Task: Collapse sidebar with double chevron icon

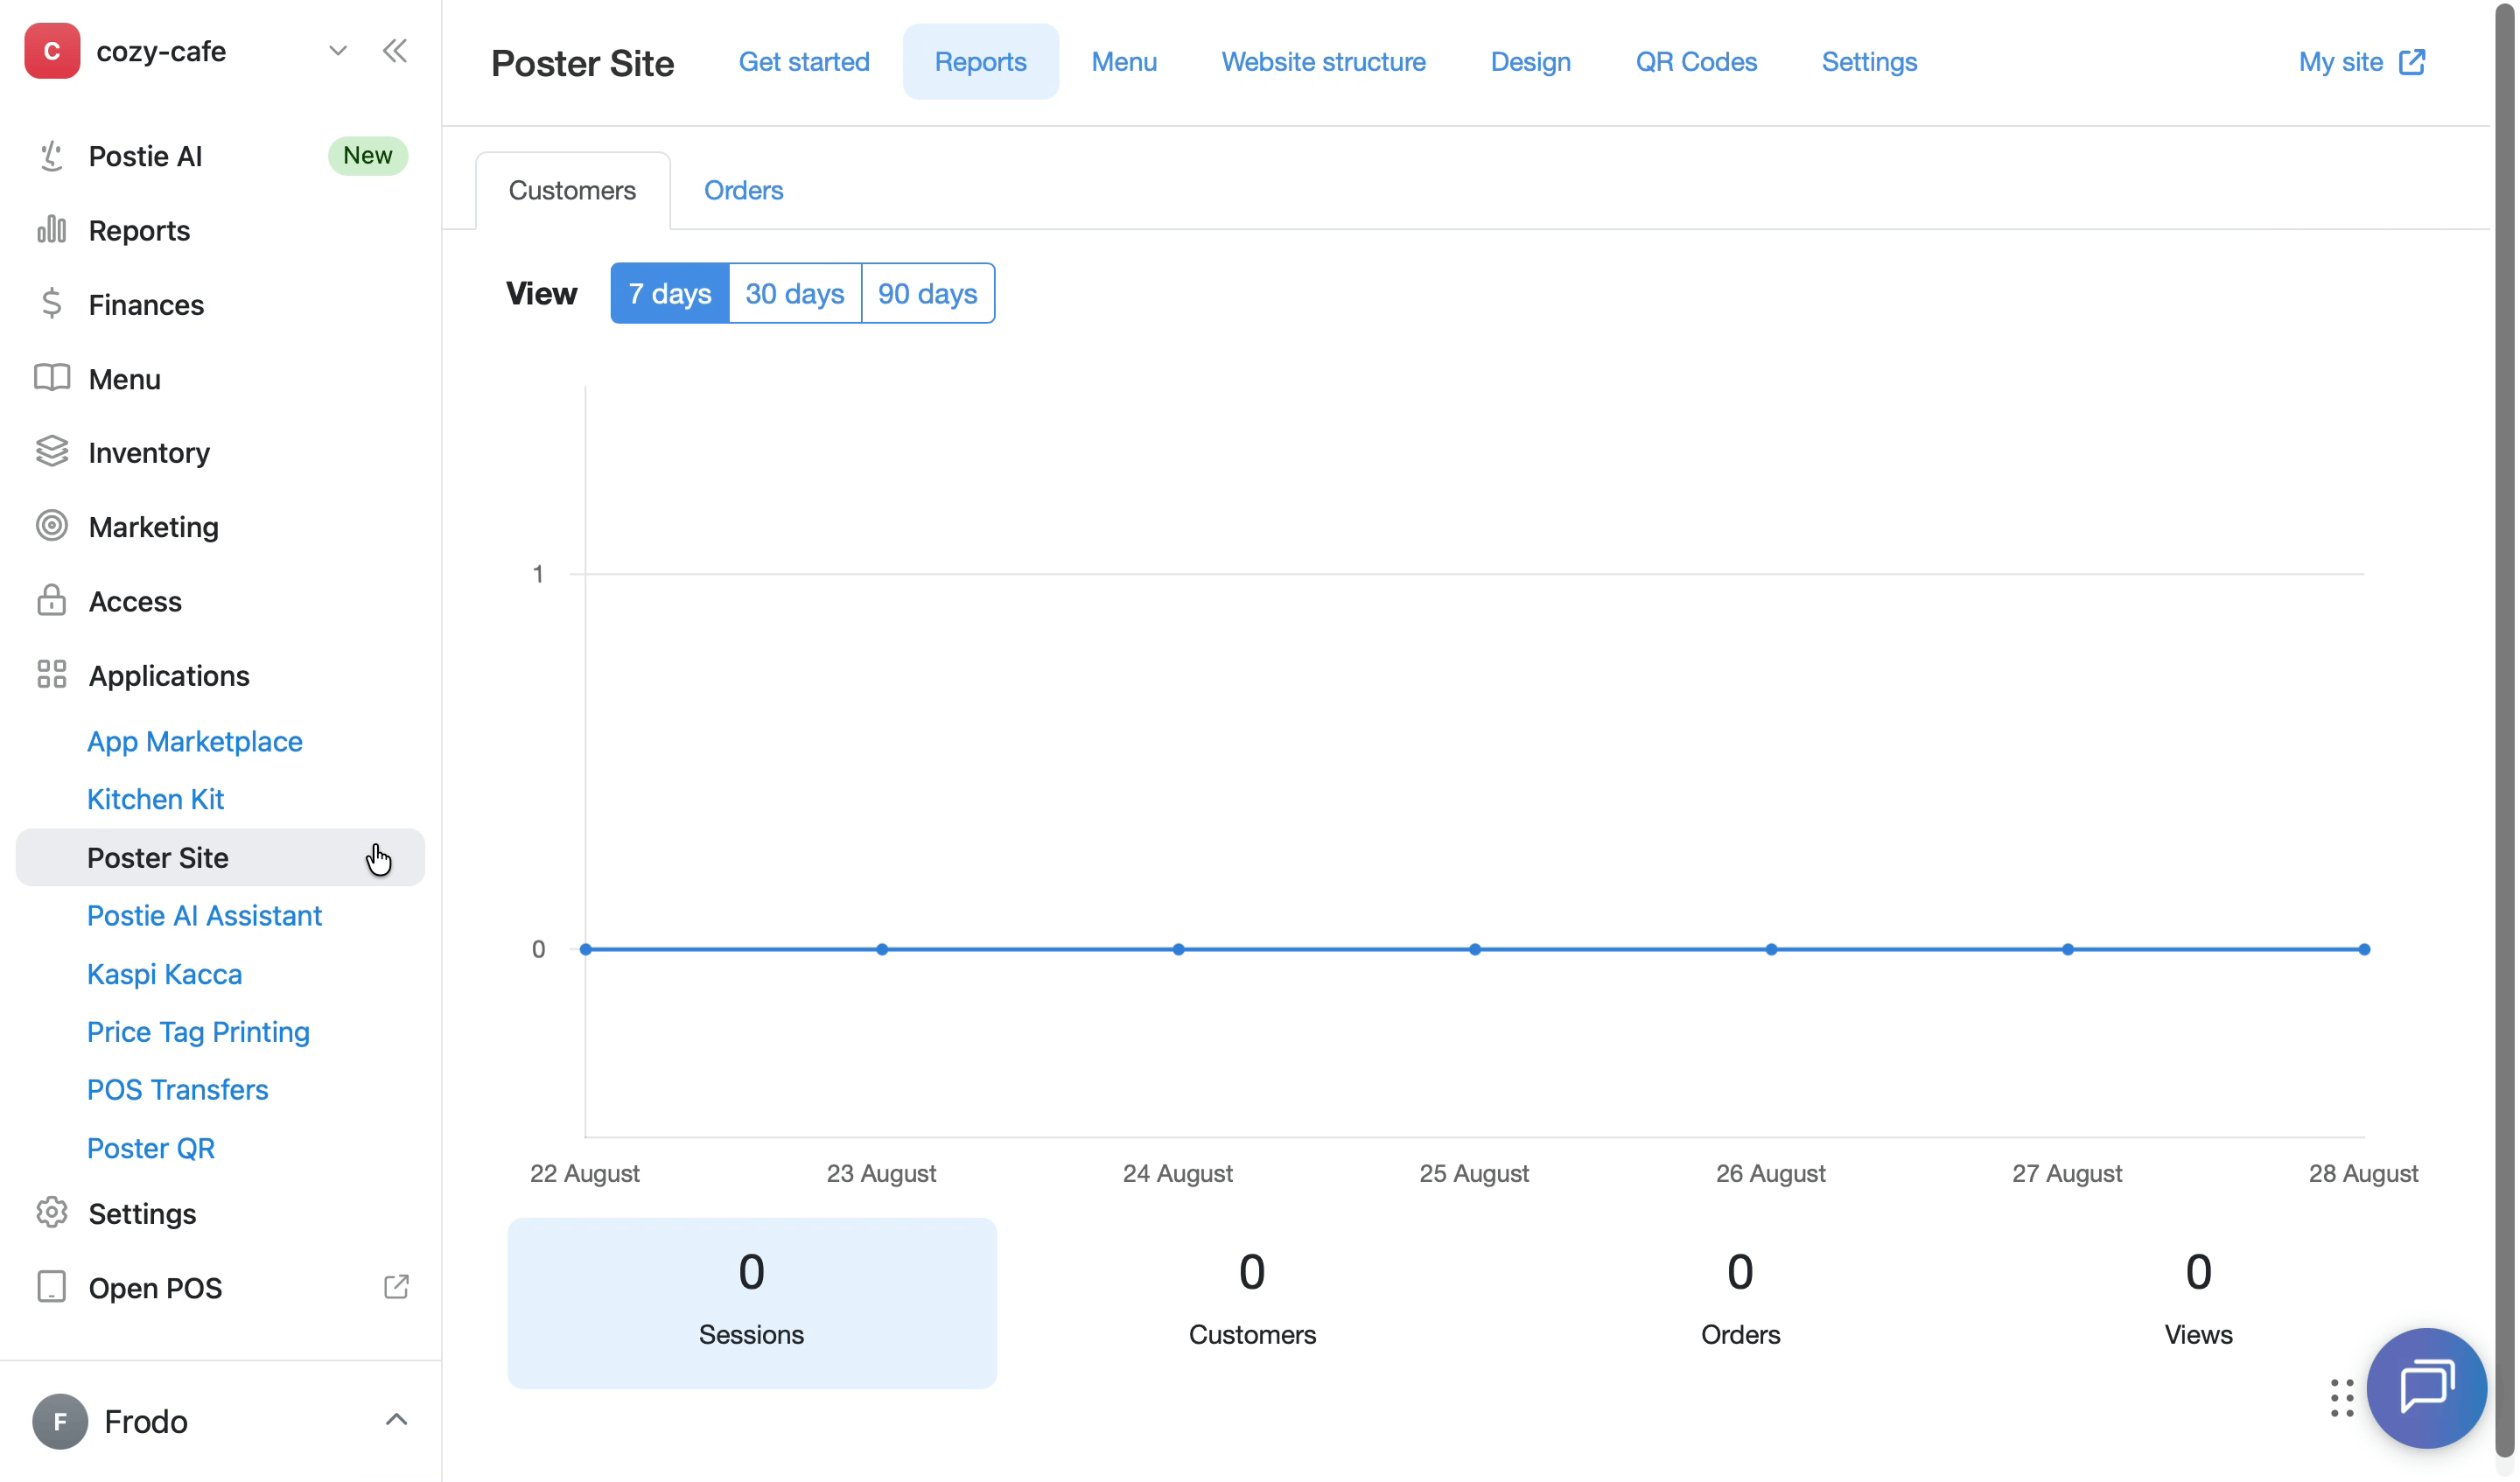Action: click(395, 51)
